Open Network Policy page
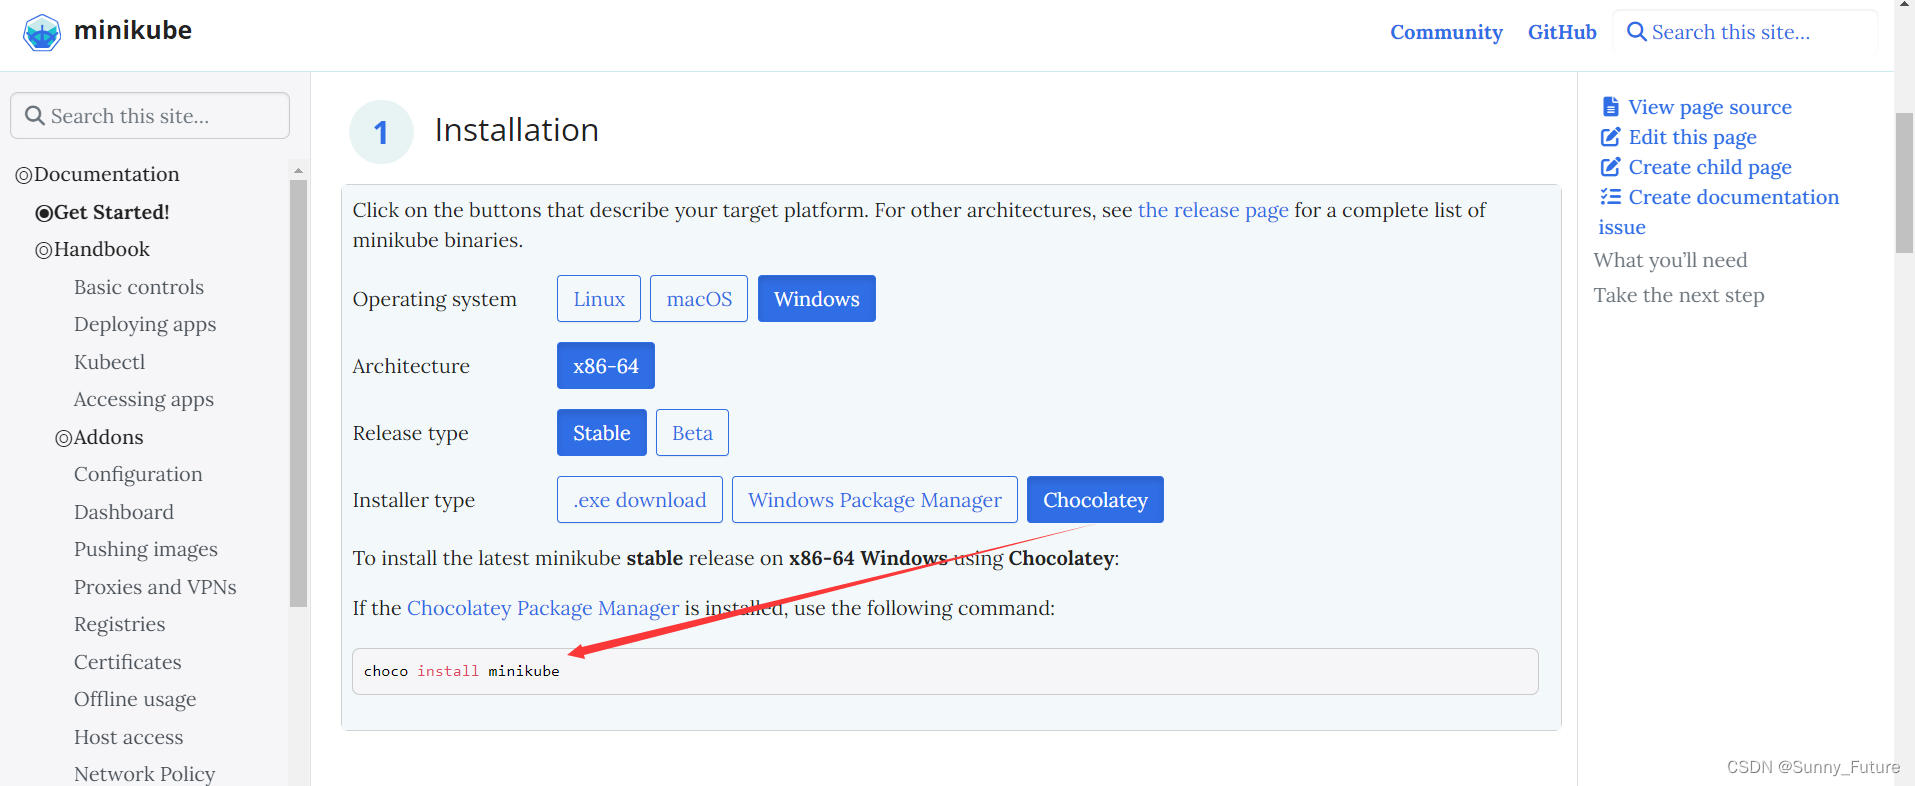Image resolution: width=1915 pixels, height=786 pixels. (x=145, y=774)
